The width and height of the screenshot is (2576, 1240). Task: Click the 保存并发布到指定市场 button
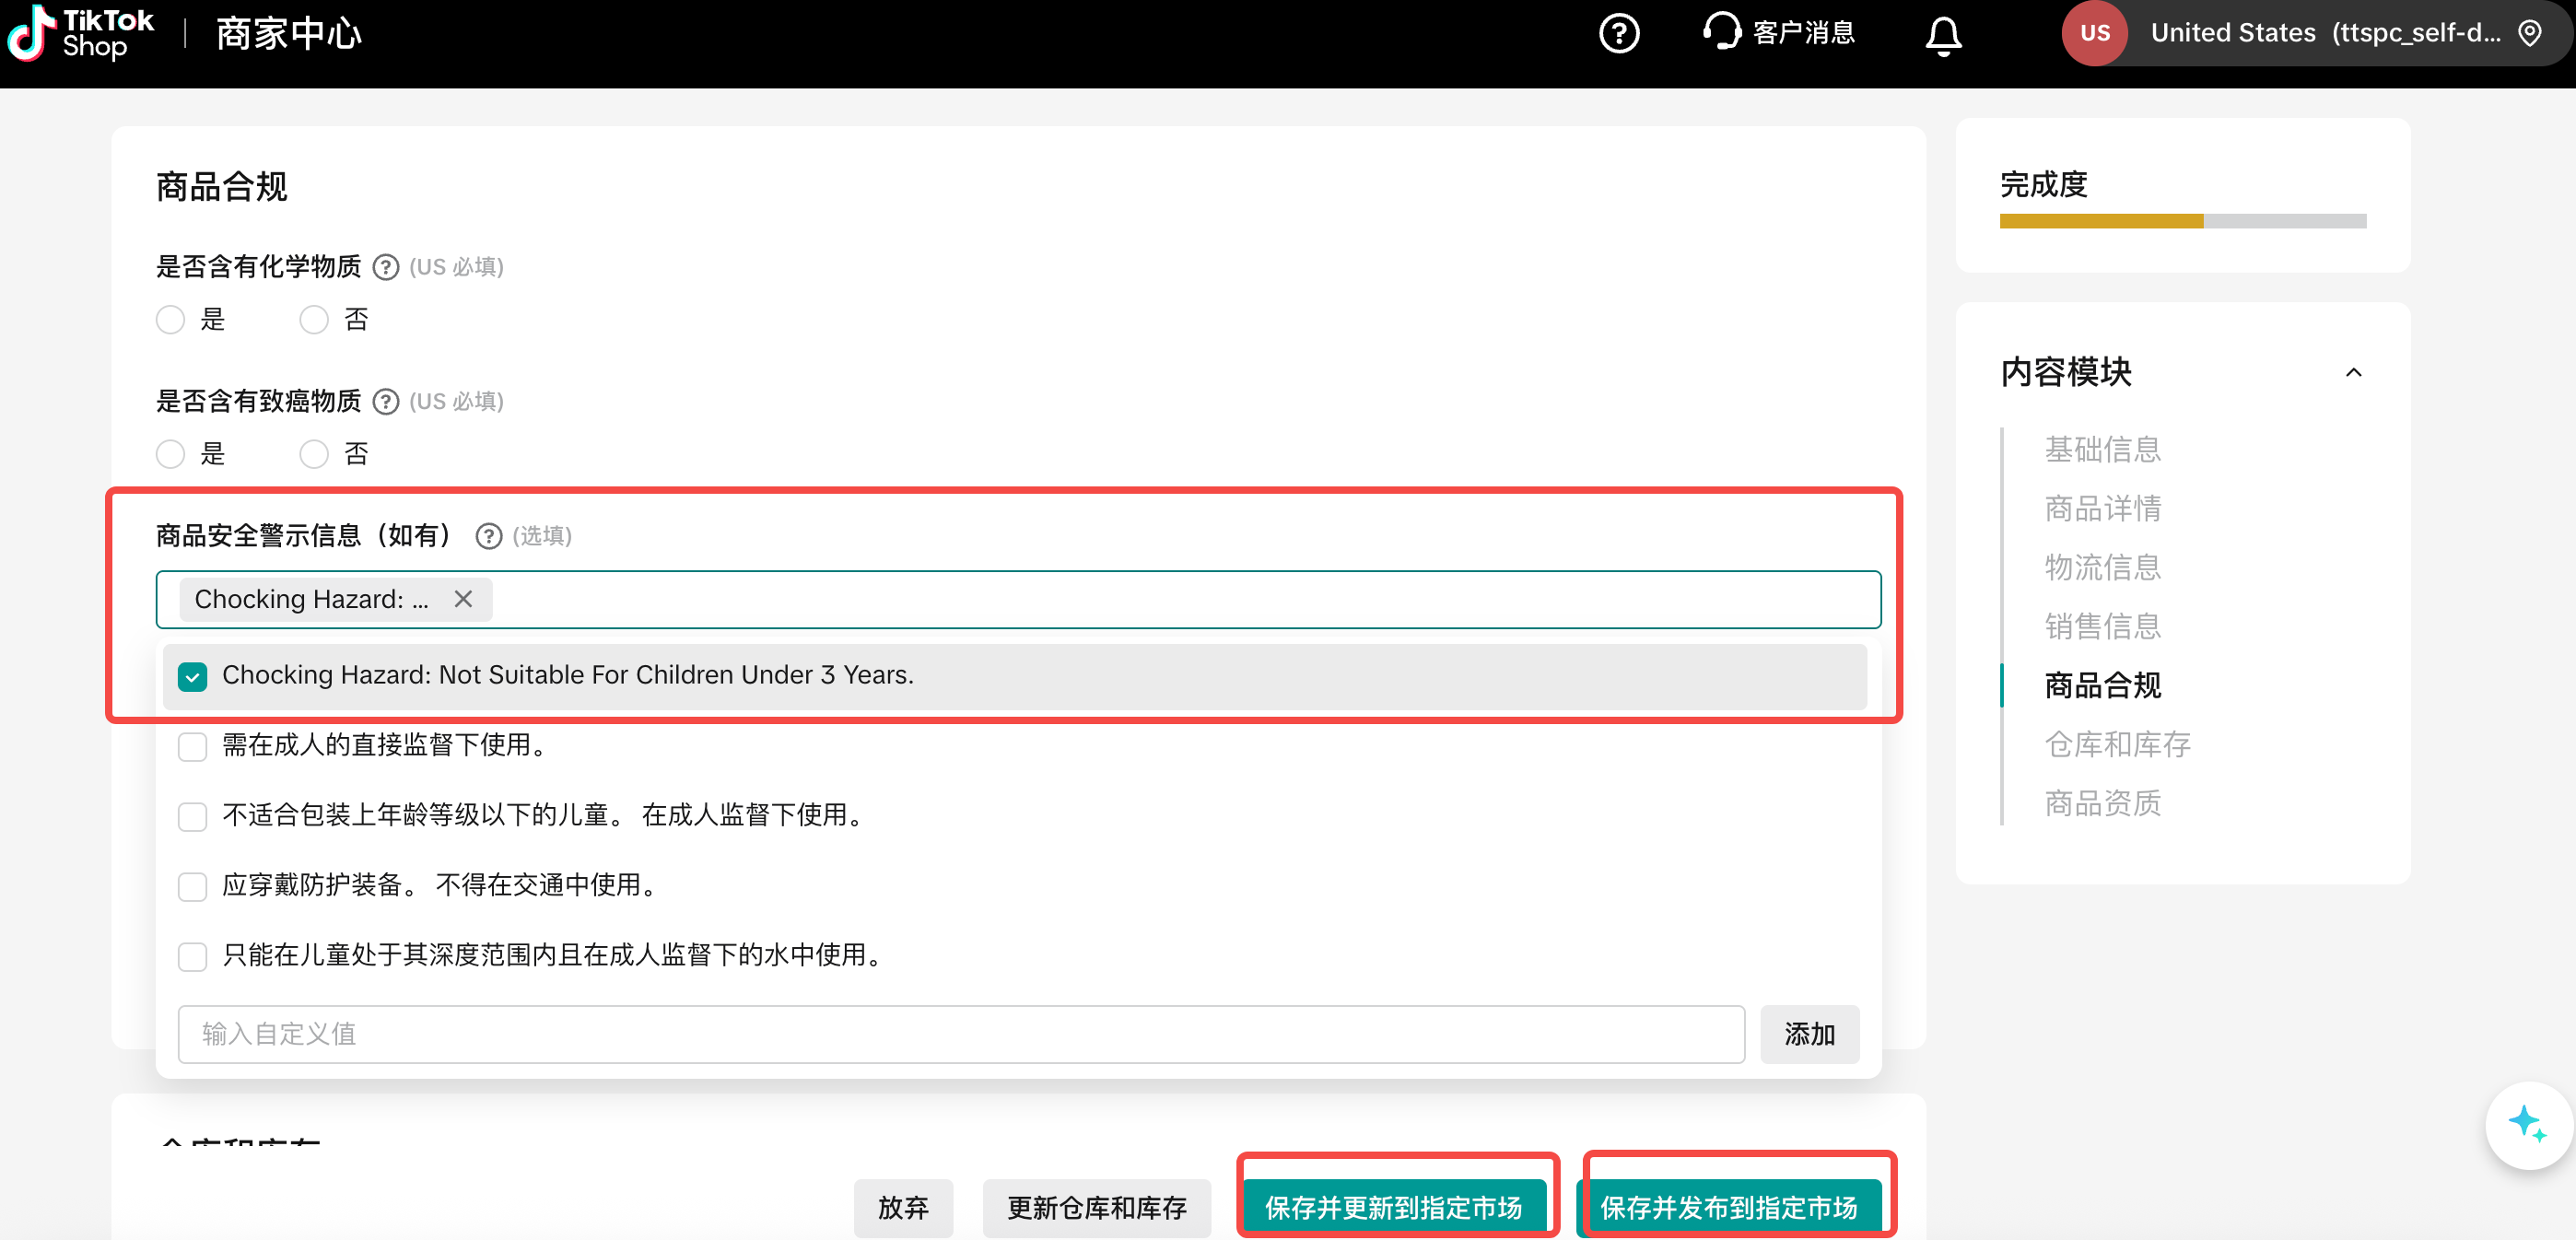pyautogui.click(x=1728, y=1207)
